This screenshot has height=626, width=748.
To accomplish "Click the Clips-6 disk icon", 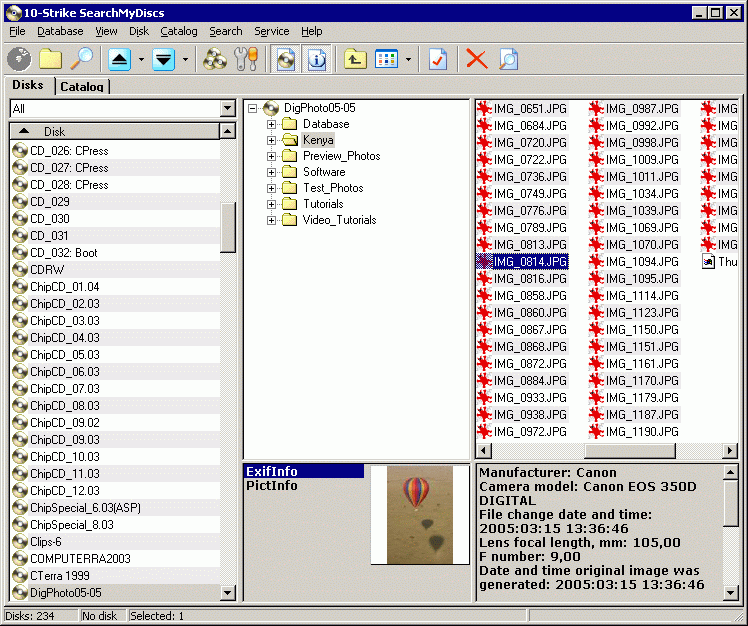I will coord(20,542).
